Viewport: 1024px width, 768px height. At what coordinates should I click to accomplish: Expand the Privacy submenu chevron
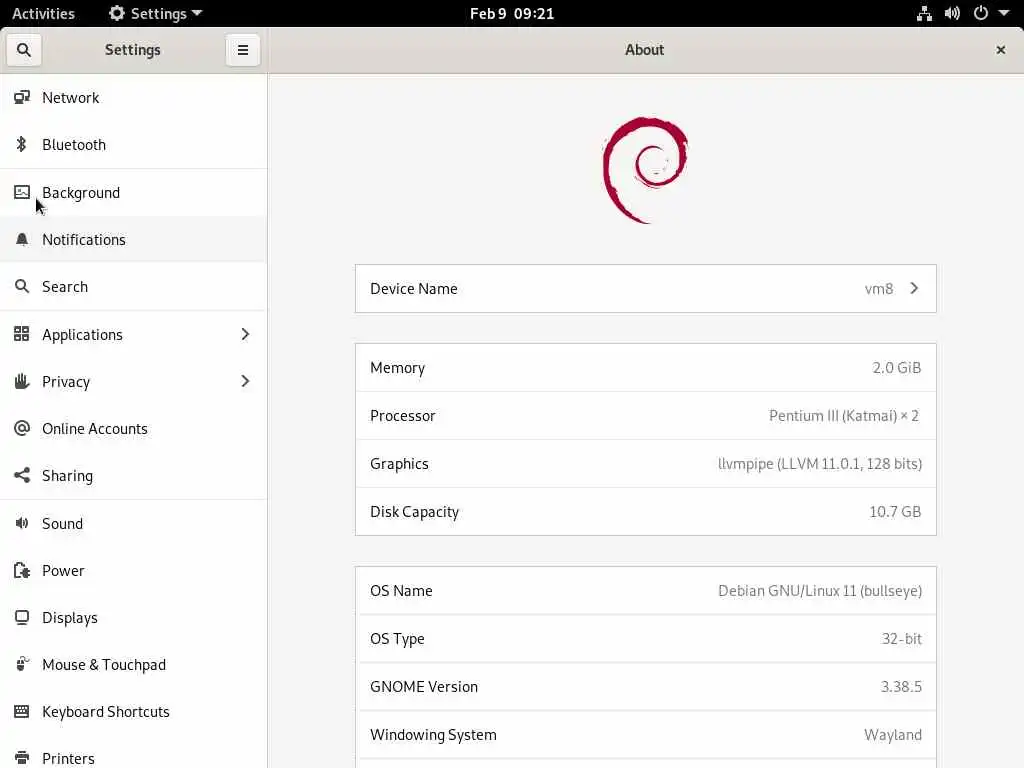coord(245,381)
